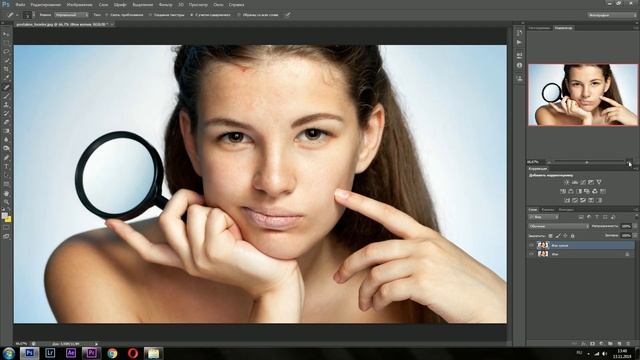Select the Lasso tool
This screenshot has width=640, height=360.
pyautogui.click(x=6, y=51)
